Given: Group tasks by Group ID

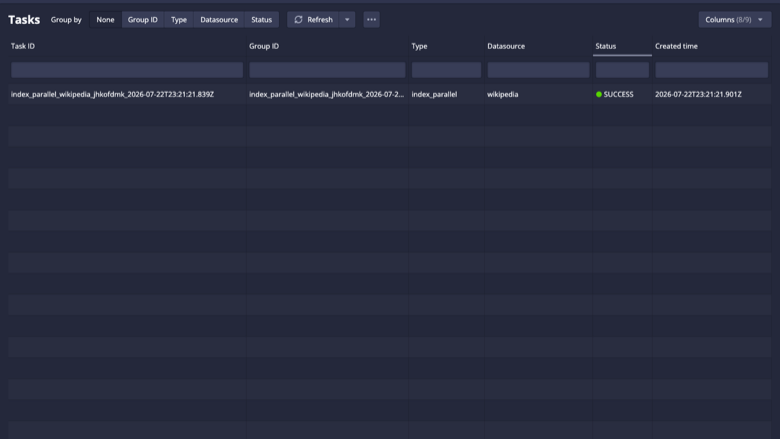Looking at the screenshot, I should tap(143, 19).
